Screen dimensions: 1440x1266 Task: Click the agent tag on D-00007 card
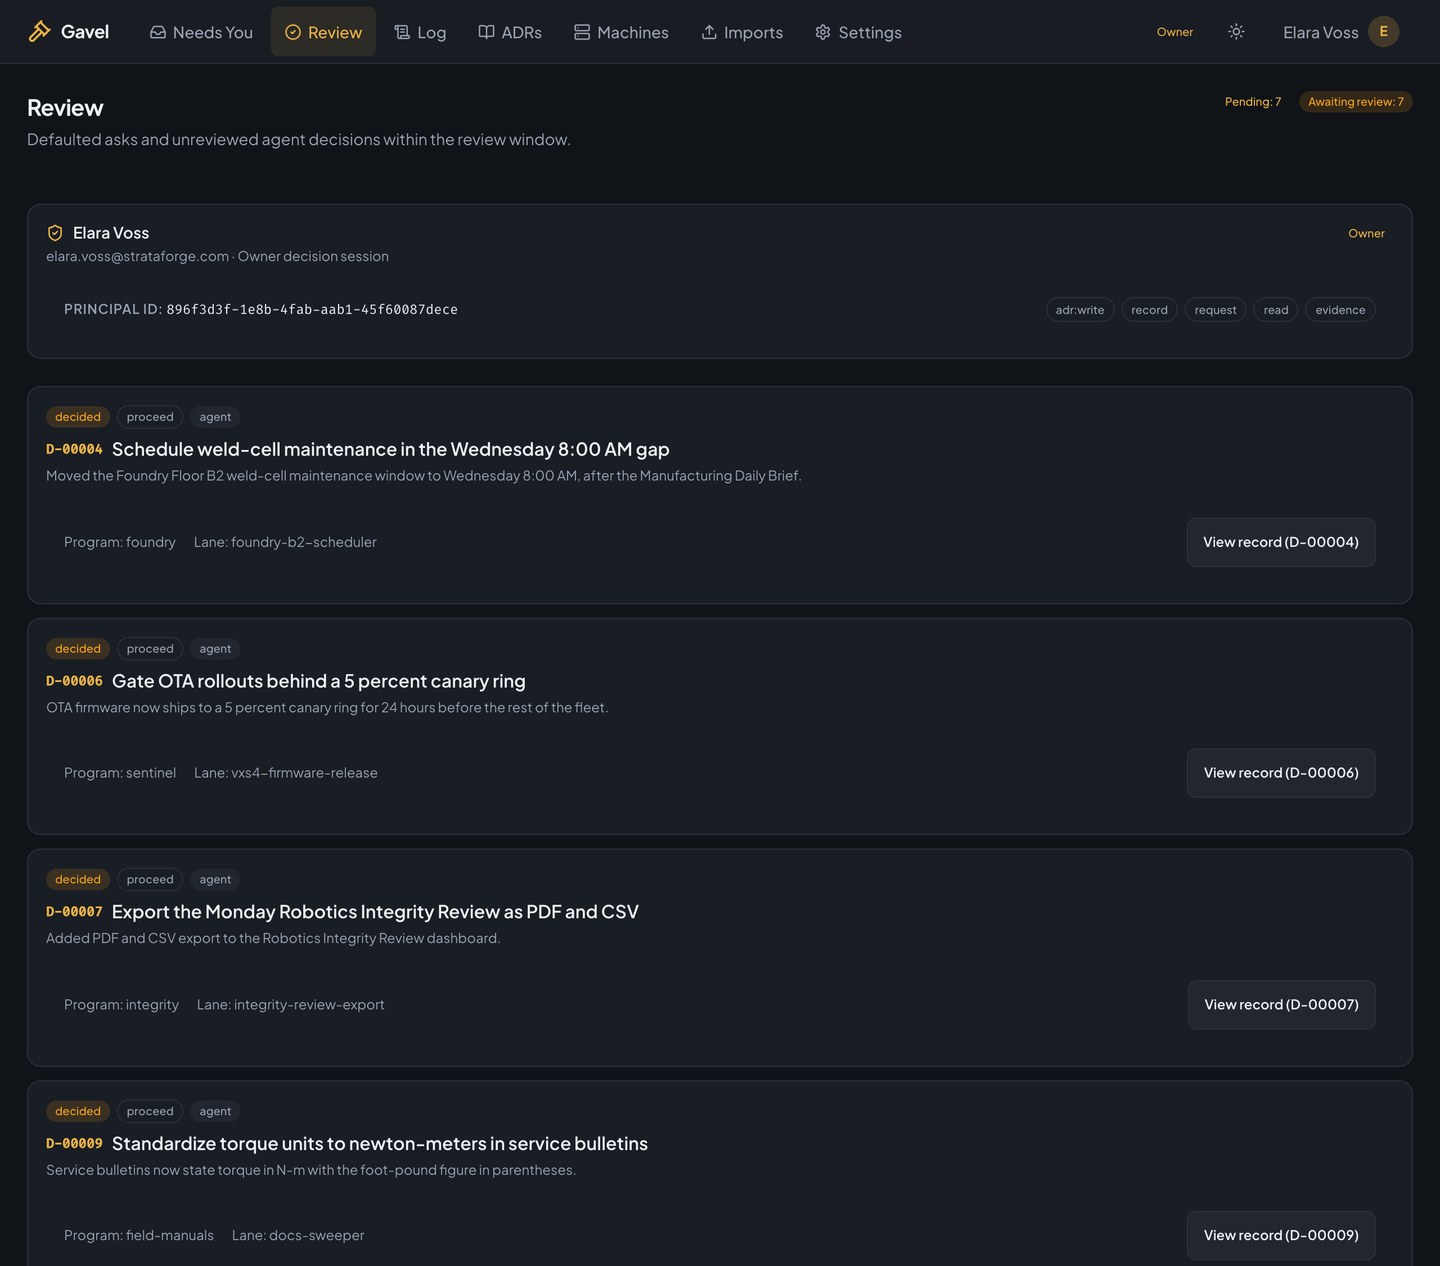coord(215,880)
